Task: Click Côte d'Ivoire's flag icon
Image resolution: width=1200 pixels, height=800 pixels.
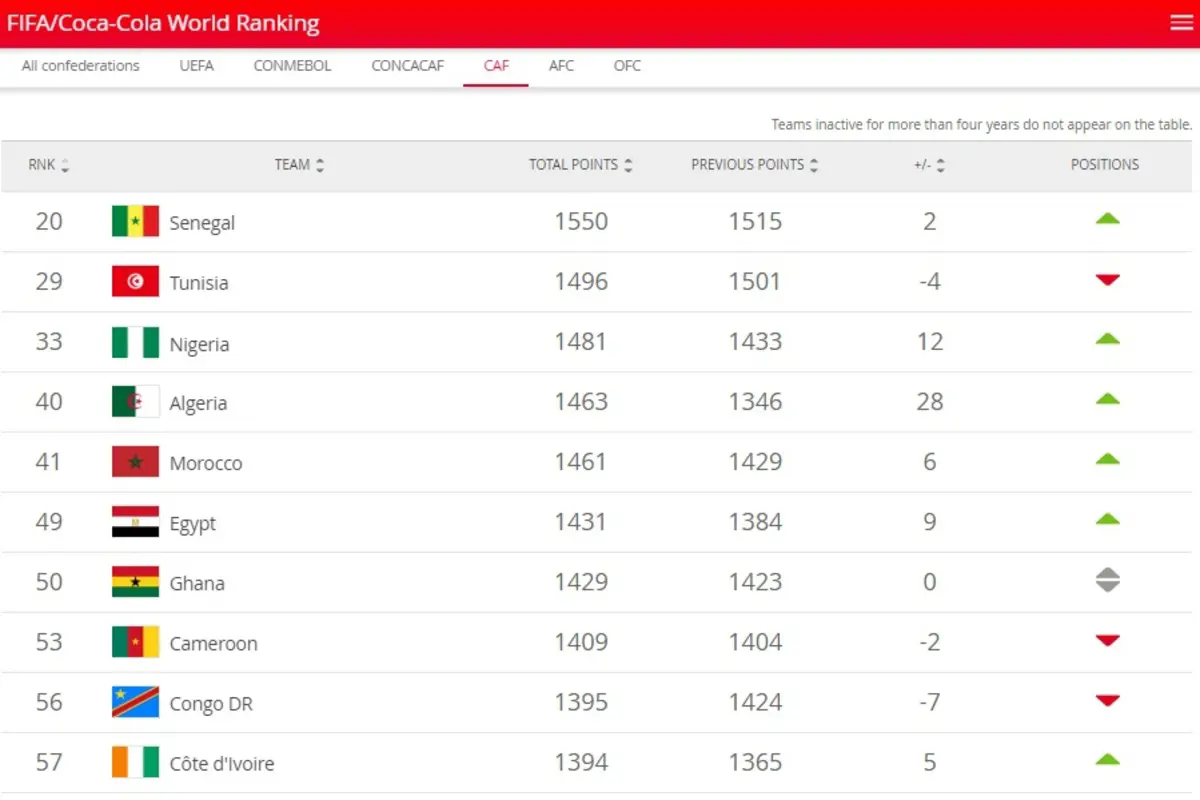Action: [135, 762]
